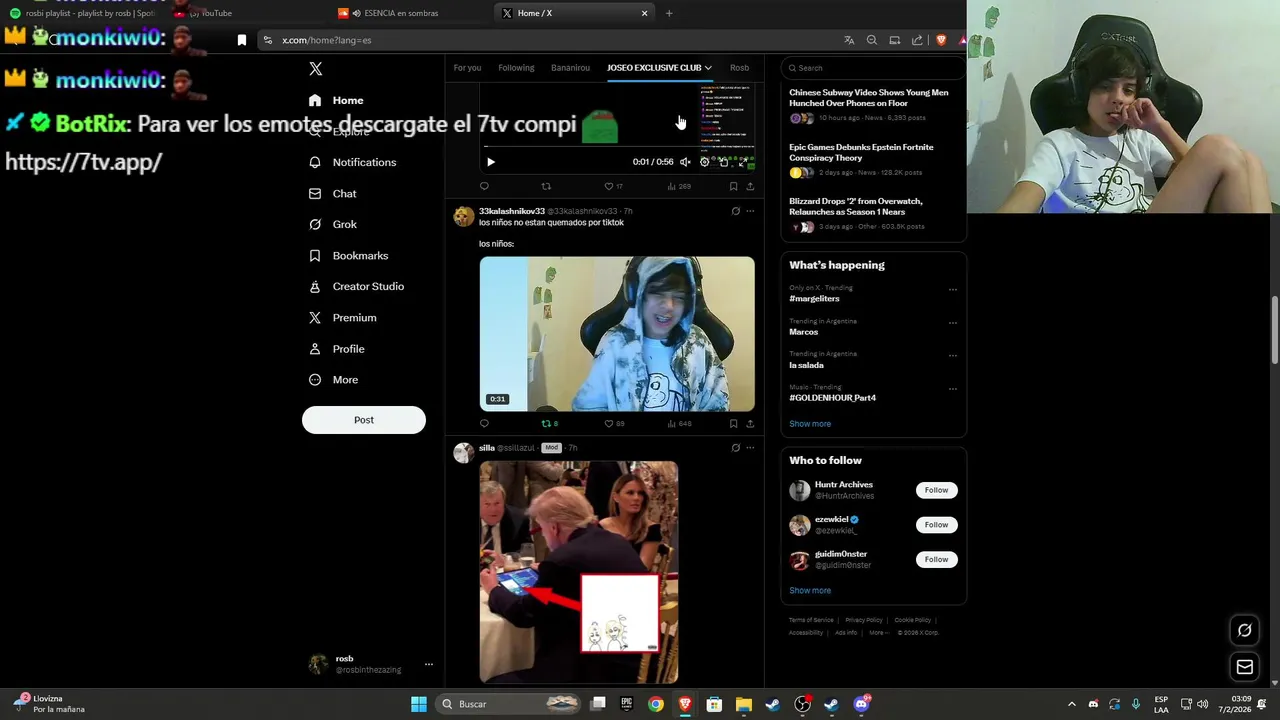Click the Post button
The image size is (1280, 720).
coord(364,420)
